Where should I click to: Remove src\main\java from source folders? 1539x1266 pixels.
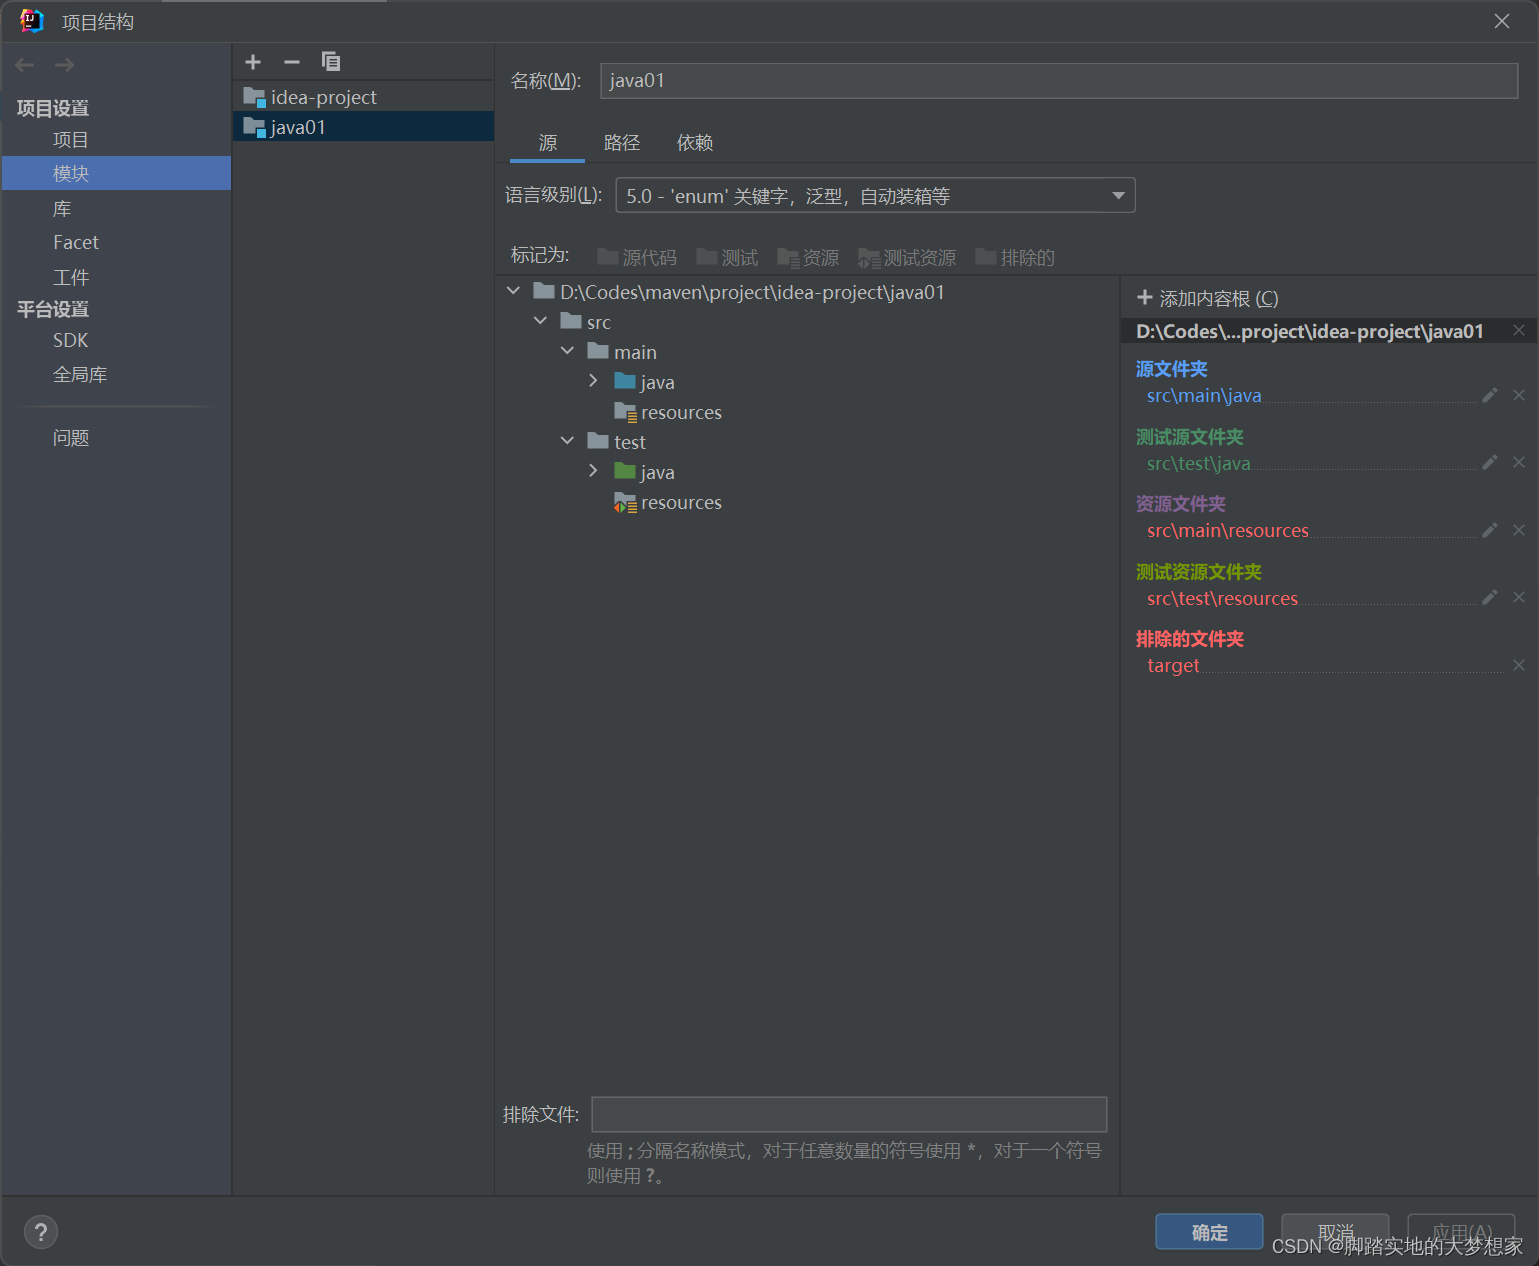coord(1519,395)
